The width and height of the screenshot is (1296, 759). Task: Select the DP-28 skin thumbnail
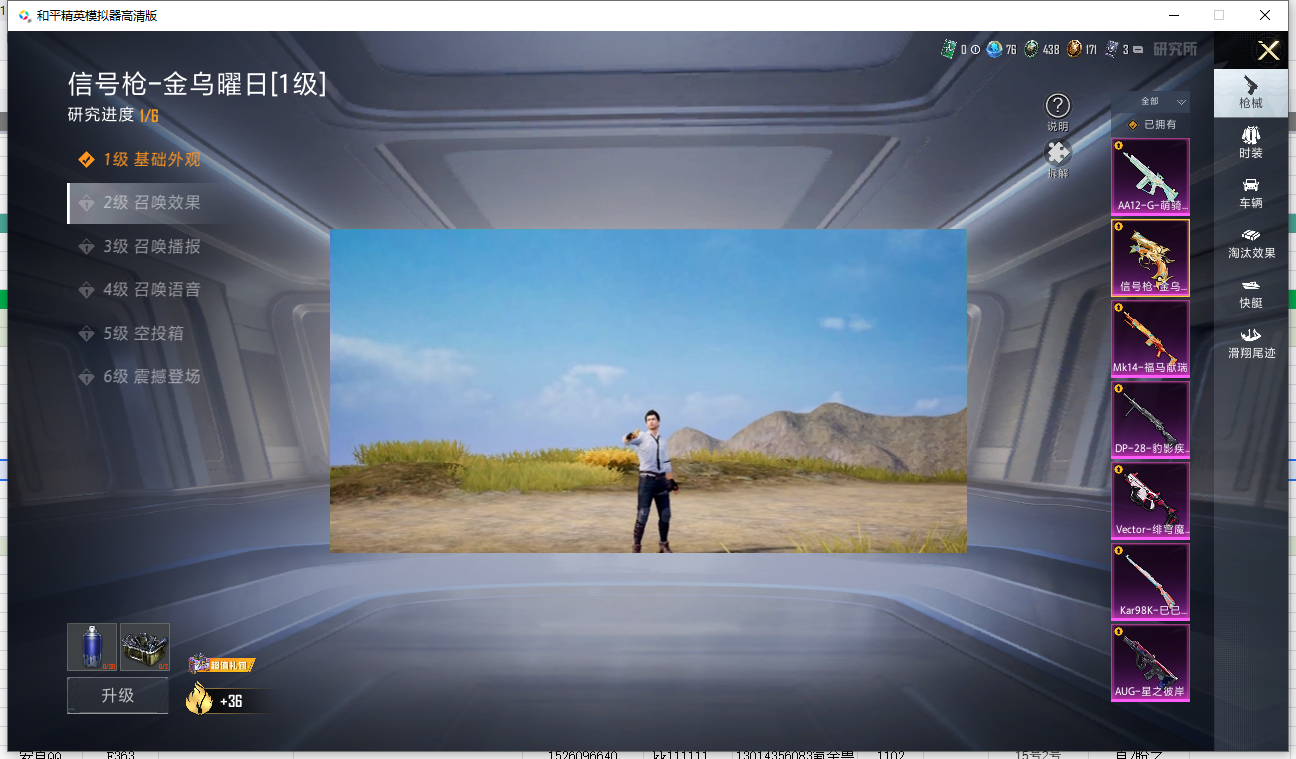click(1151, 419)
